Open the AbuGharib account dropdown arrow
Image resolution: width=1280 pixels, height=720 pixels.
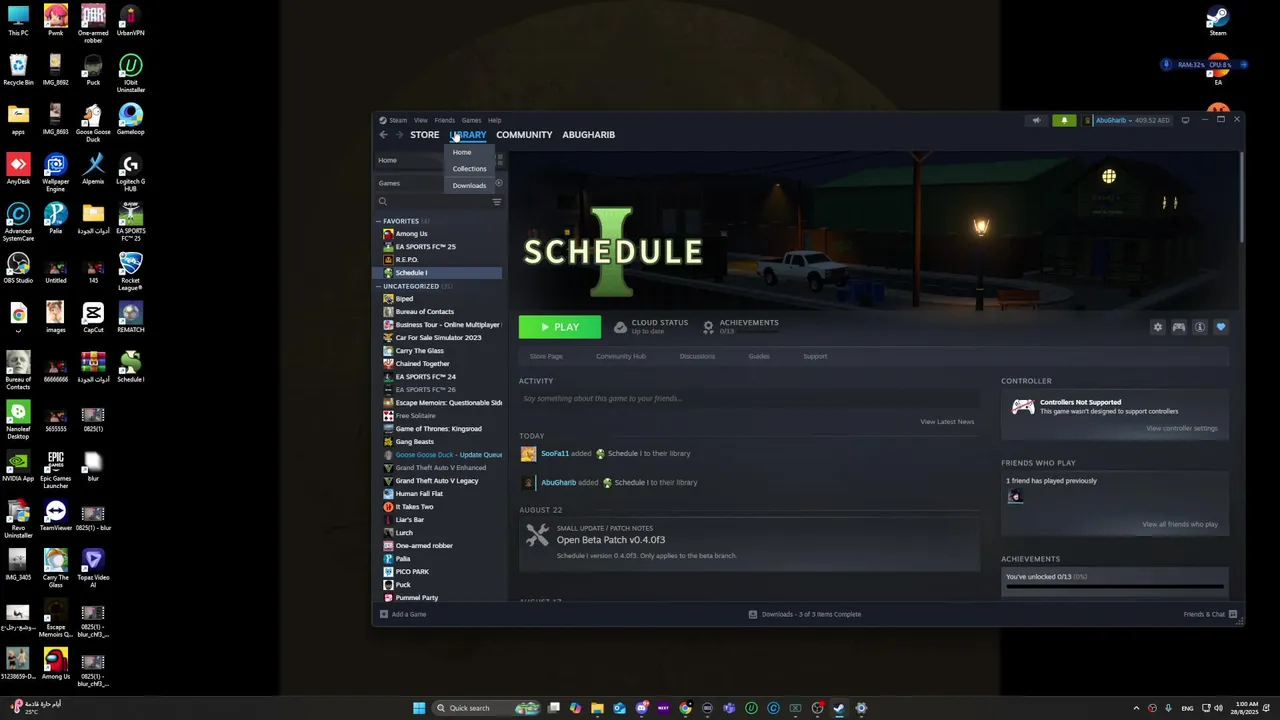(x=1130, y=120)
